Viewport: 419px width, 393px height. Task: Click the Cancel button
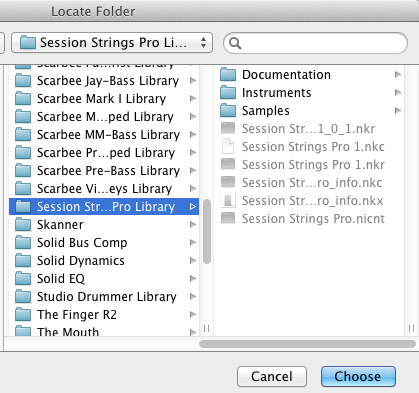272,376
